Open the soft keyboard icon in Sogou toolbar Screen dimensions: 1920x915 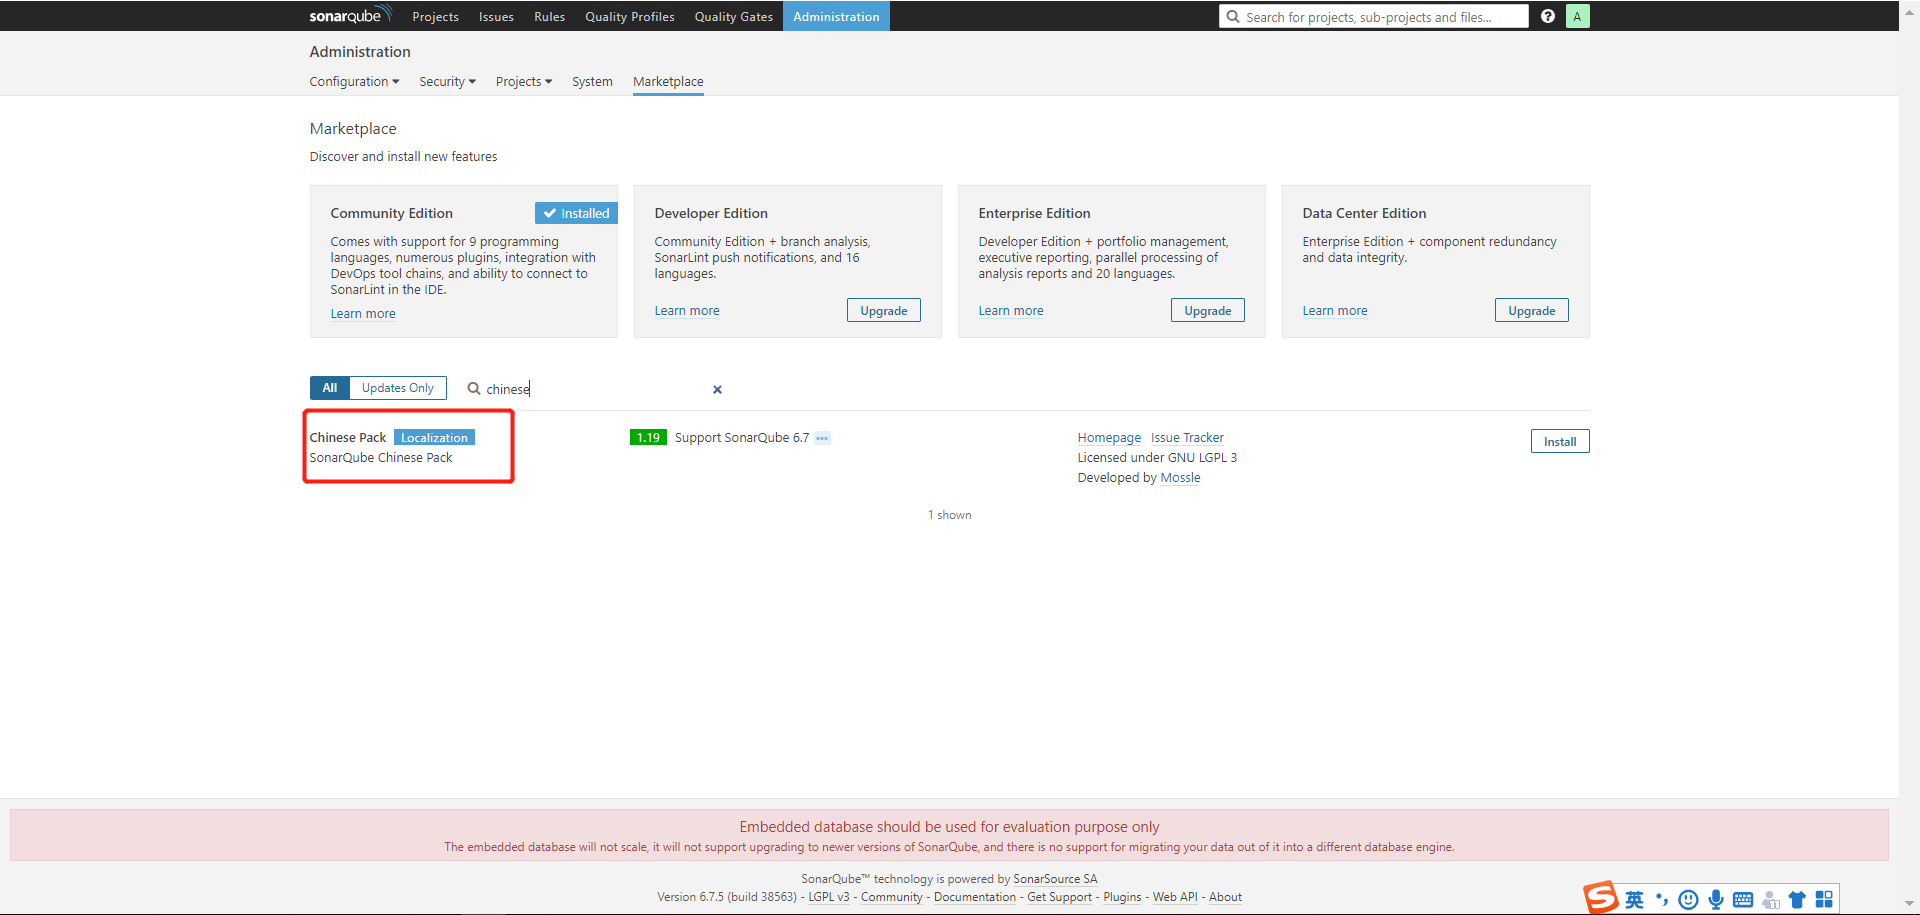tap(1745, 899)
